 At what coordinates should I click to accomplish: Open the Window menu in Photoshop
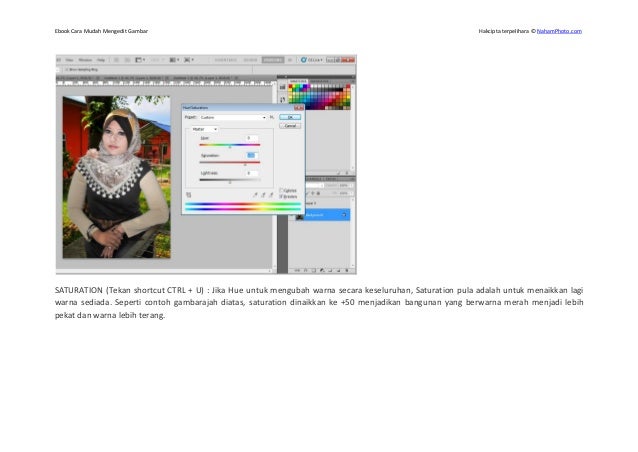(x=85, y=60)
